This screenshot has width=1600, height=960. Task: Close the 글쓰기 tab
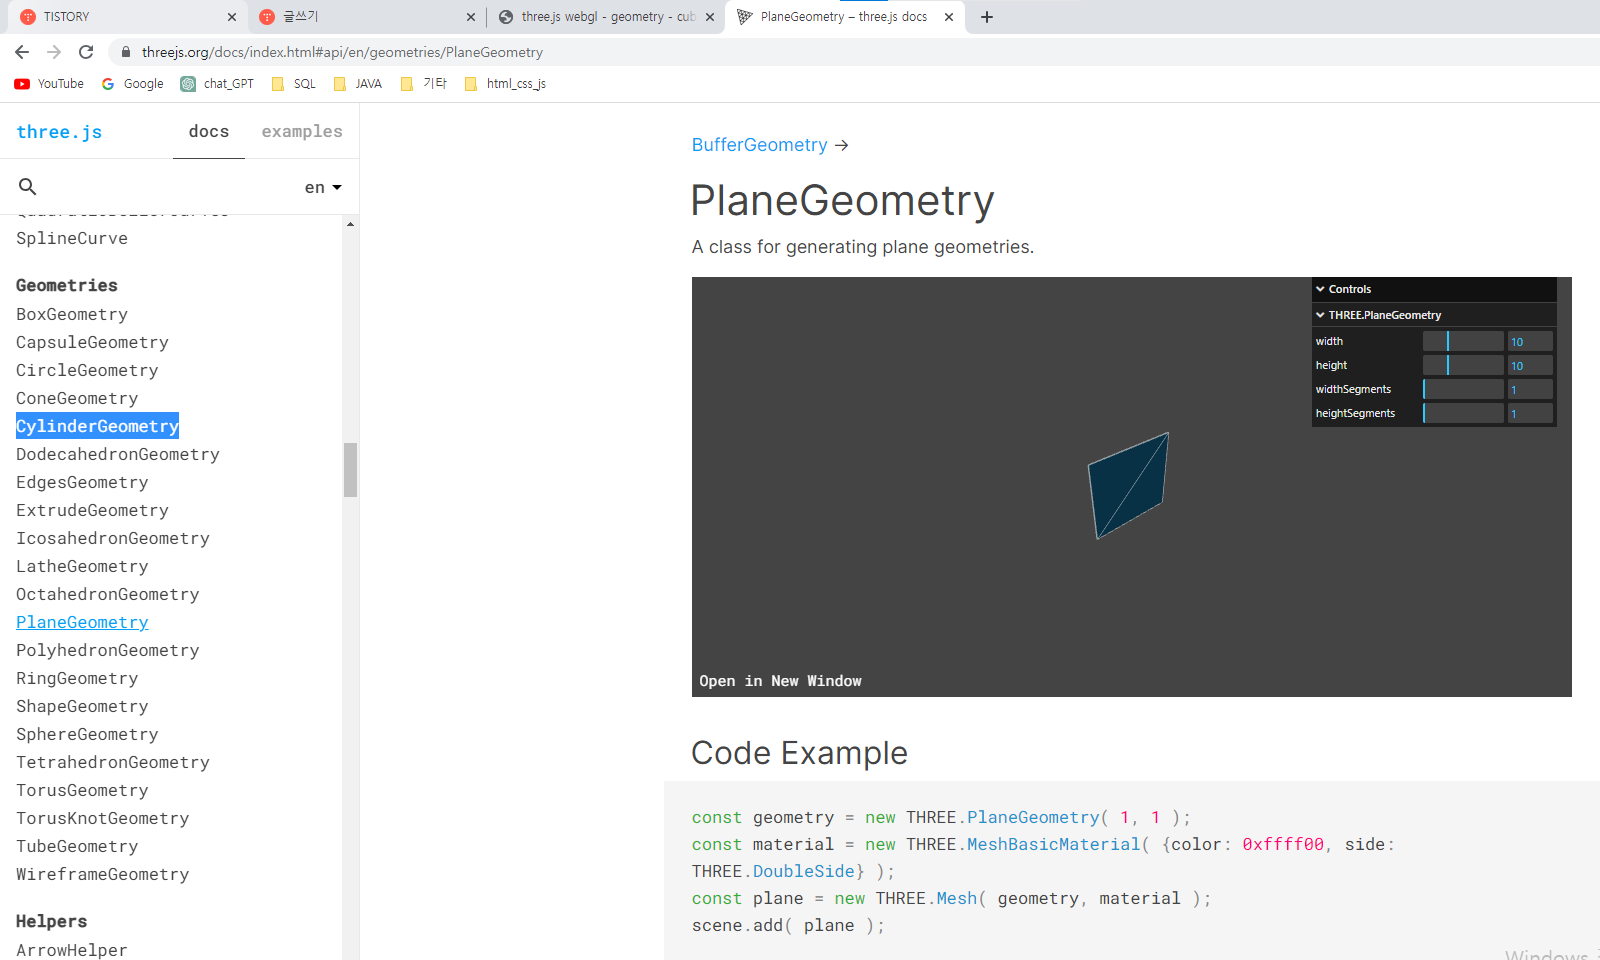[471, 17]
